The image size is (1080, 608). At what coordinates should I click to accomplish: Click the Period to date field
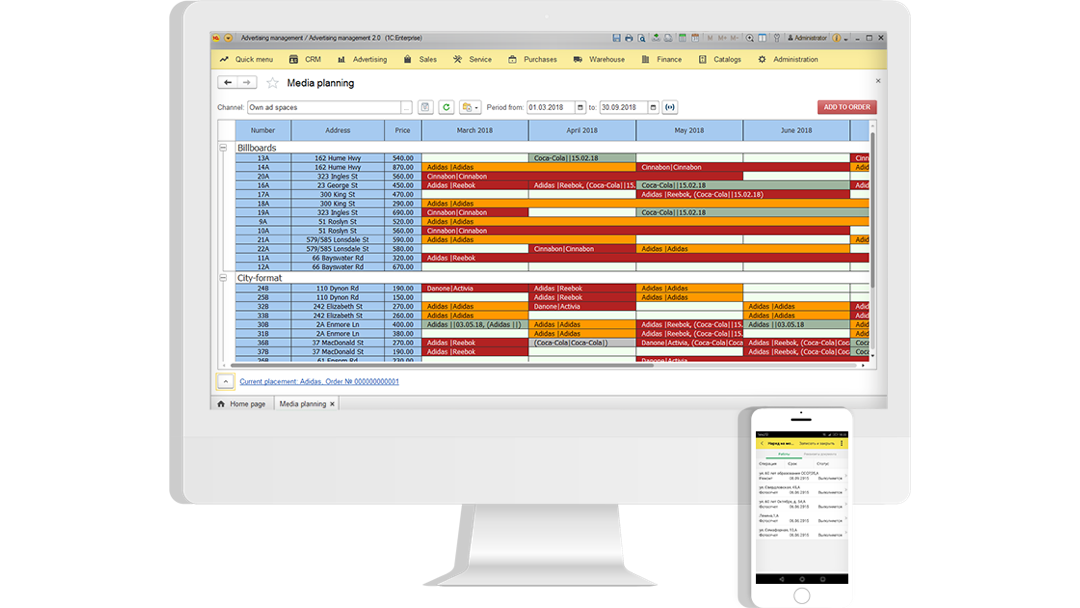pyautogui.click(x=624, y=107)
